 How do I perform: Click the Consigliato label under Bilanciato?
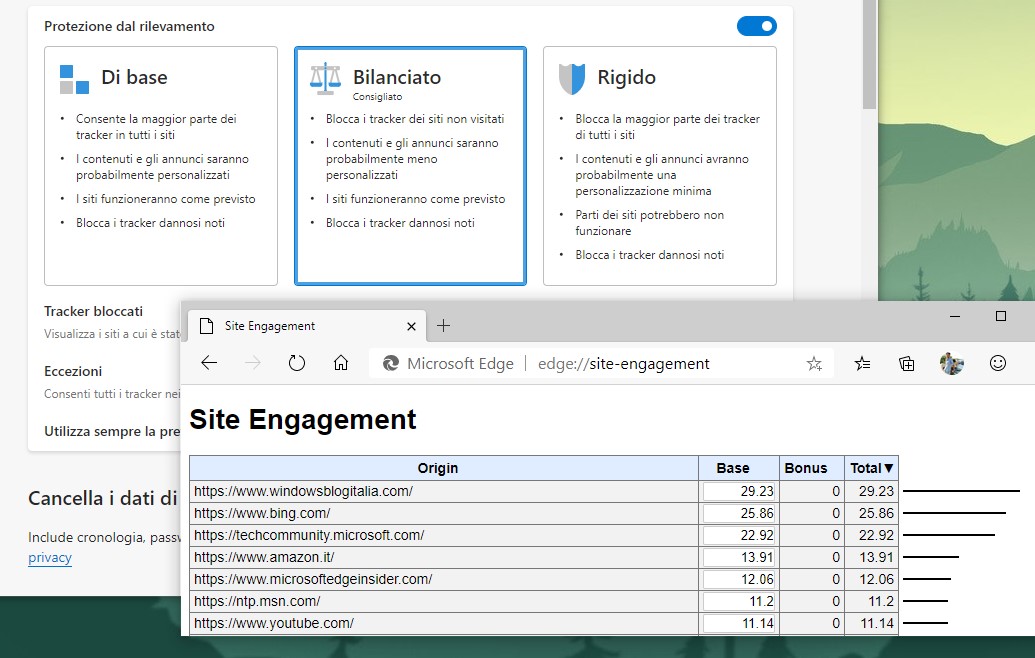coord(377,97)
